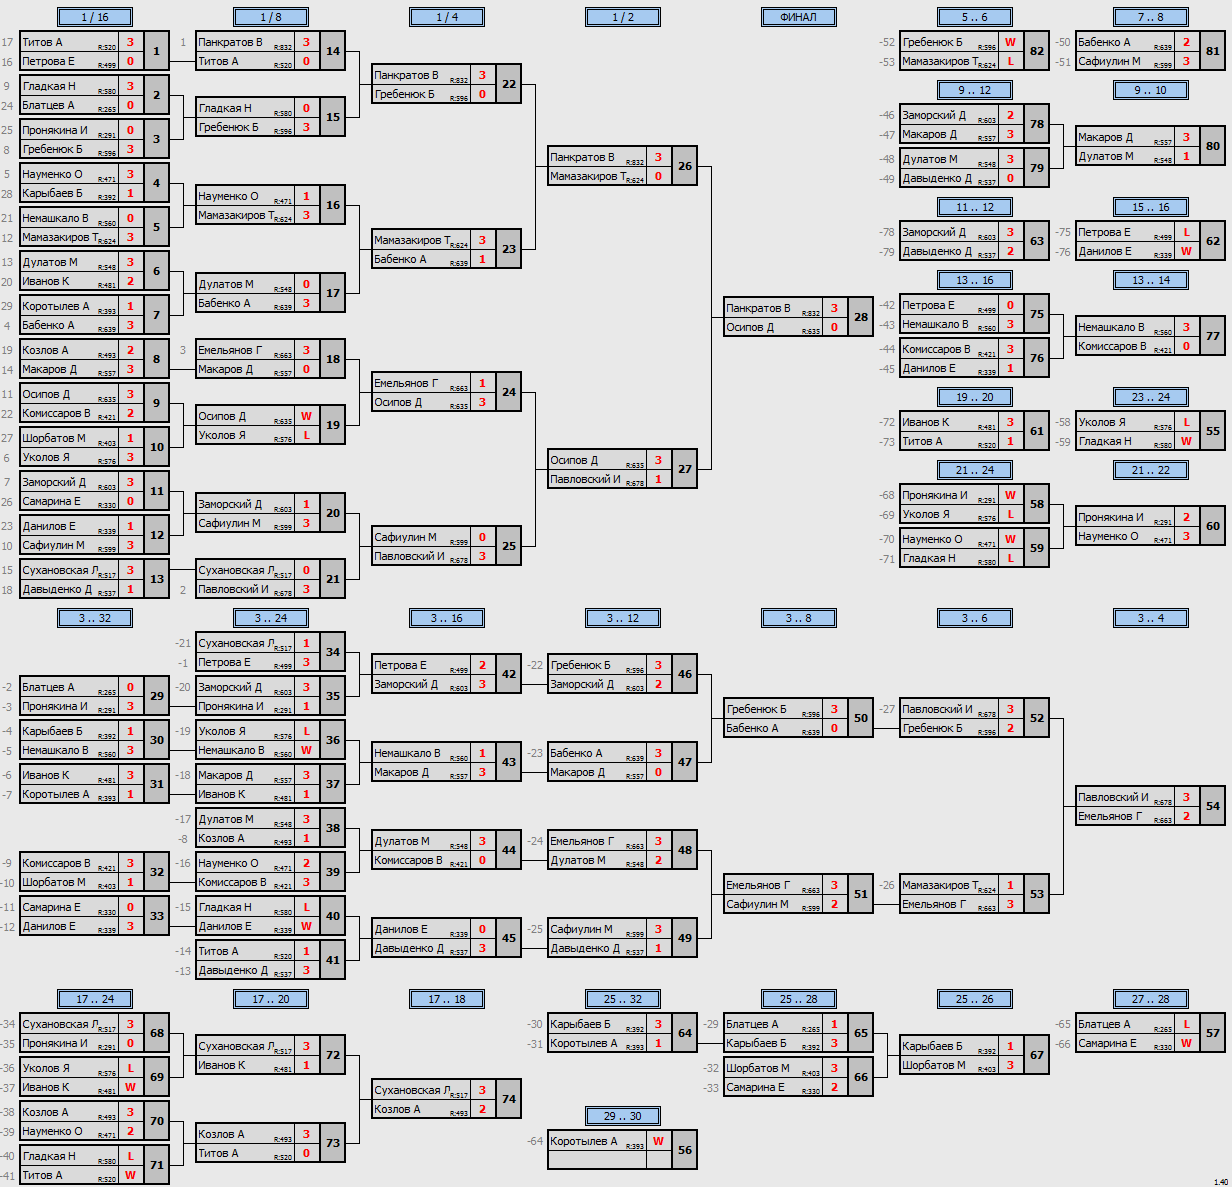Open the "21 .. 24" placement header
1232x1187 pixels.
(x=975, y=470)
